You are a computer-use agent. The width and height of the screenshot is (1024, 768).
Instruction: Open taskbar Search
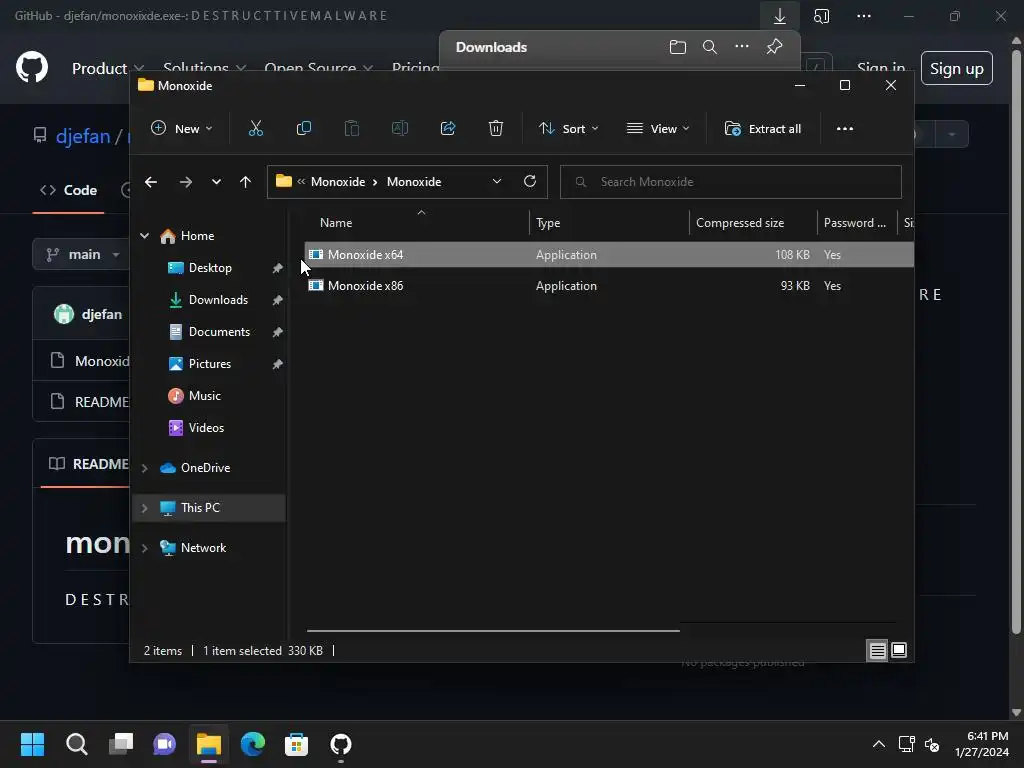[76, 744]
